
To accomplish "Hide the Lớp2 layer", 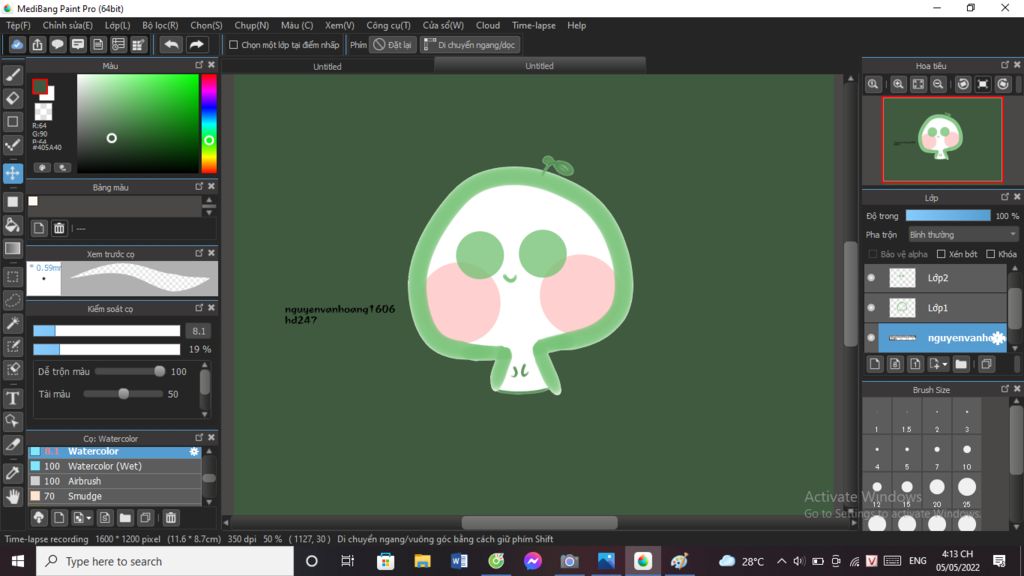I will (871, 278).
